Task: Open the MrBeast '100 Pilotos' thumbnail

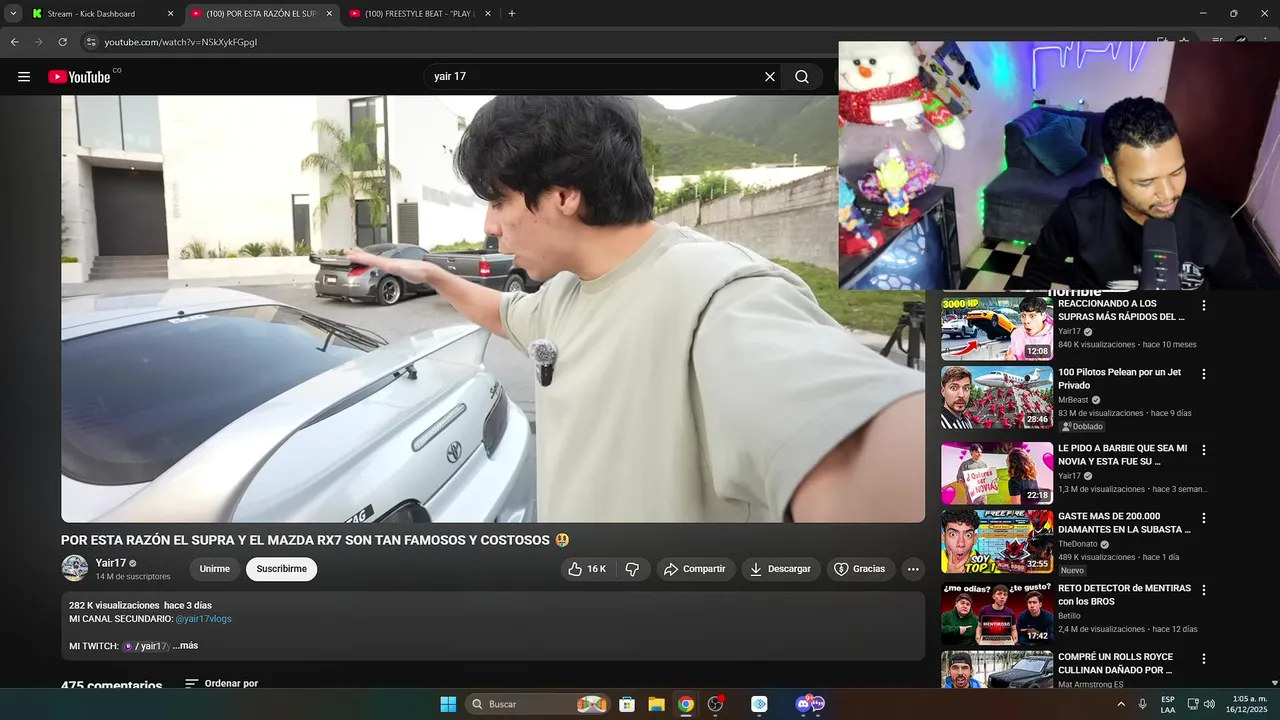Action: [x=997, y=397]
